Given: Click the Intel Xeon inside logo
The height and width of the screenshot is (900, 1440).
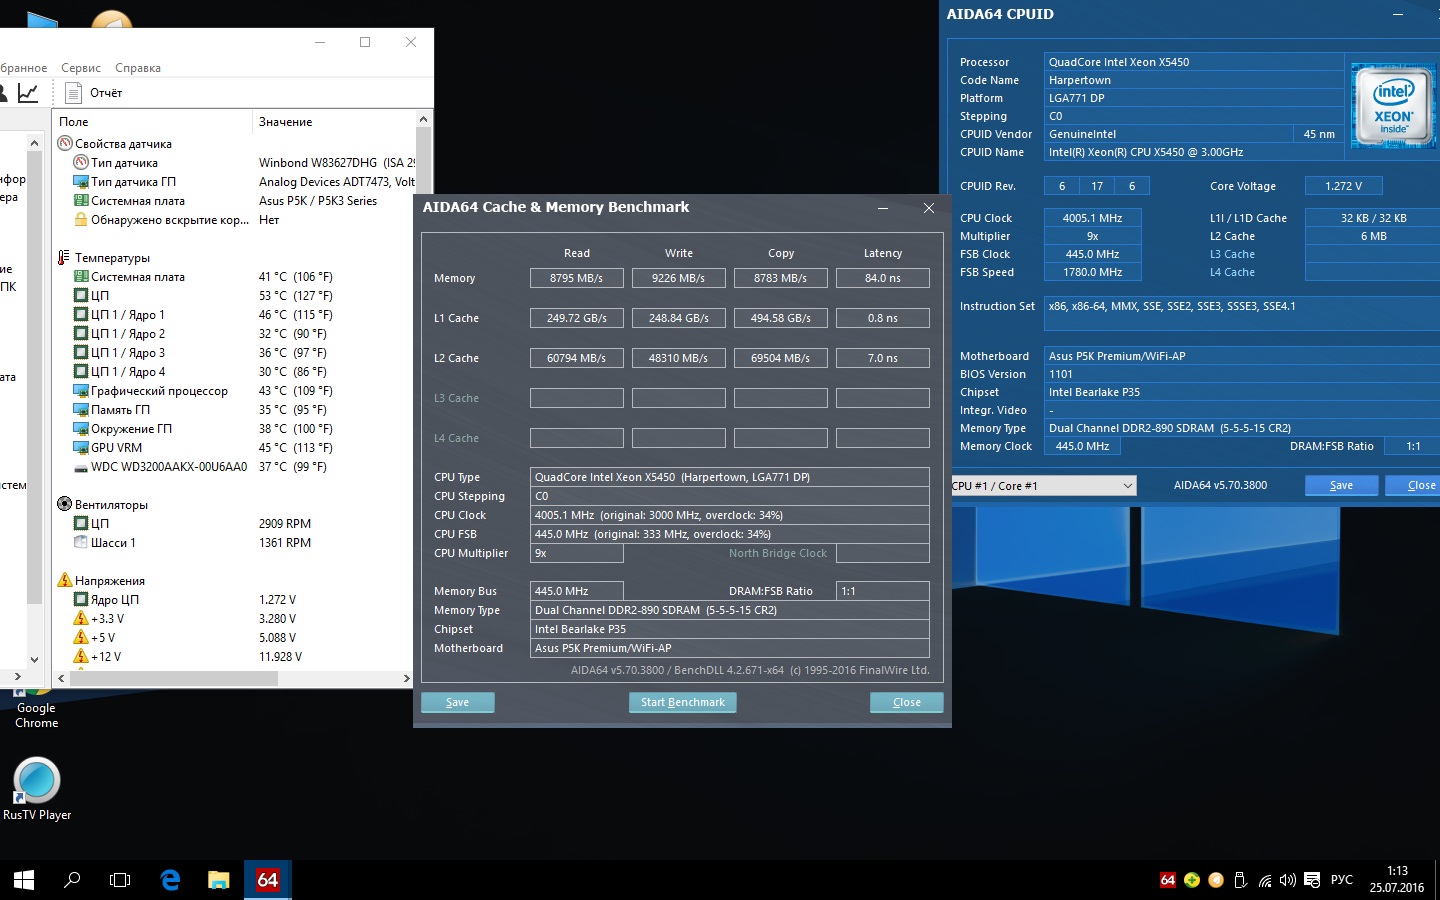Looking at the screenshot, I should click(x=1393, y=106).
